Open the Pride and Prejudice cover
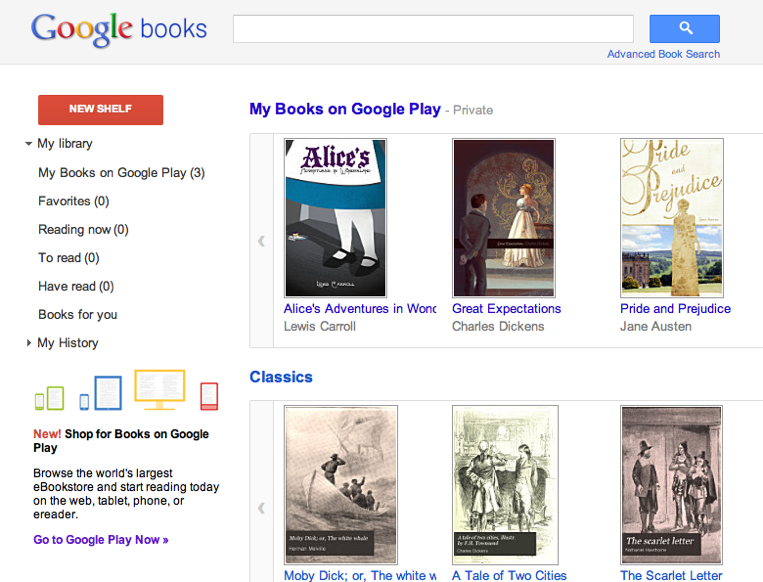The height and width of the screenshot is (582, 763). [671, 217]
